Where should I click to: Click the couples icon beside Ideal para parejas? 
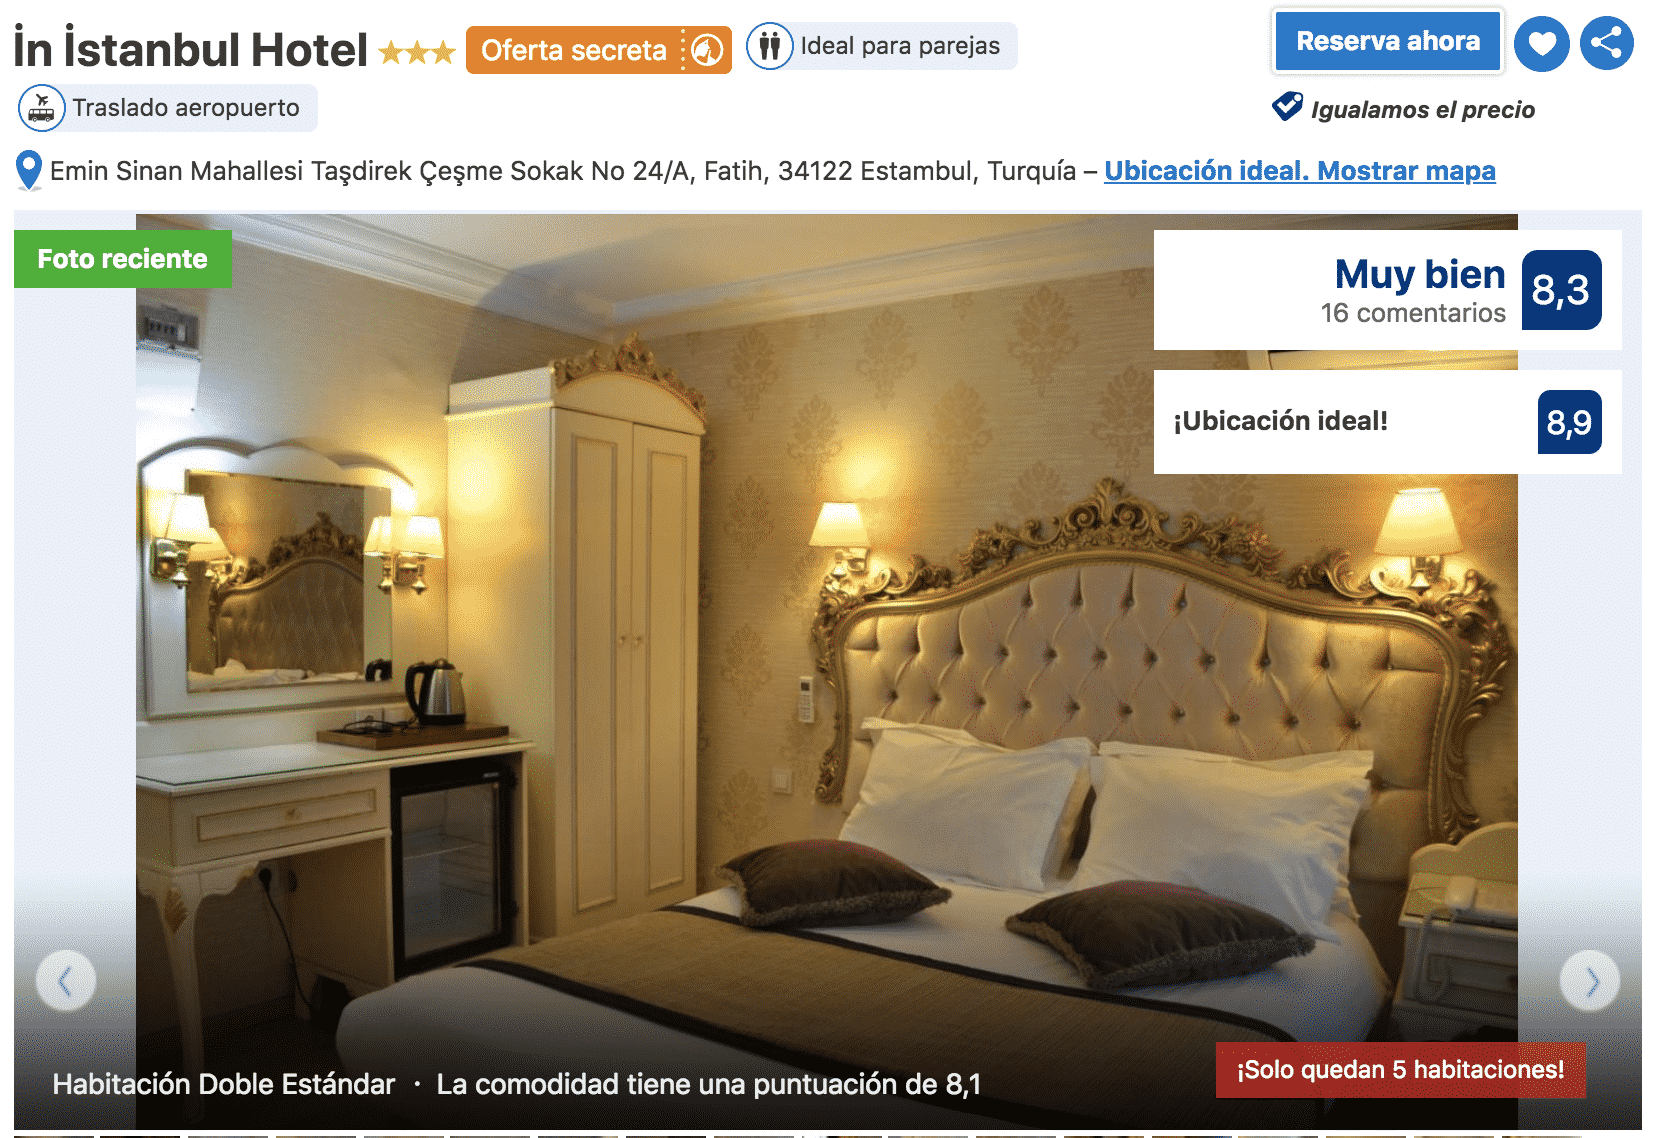pyautogui.click(x=770, y=46)
